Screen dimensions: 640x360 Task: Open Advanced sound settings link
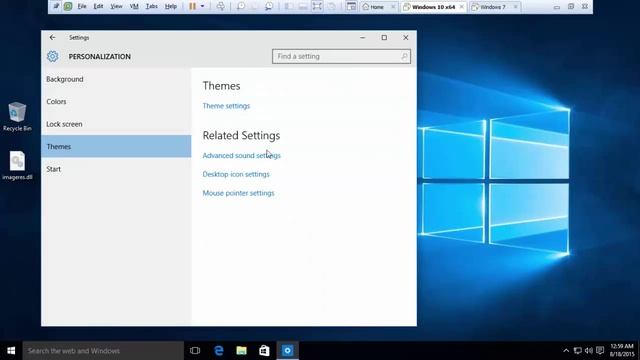(242, 156)
